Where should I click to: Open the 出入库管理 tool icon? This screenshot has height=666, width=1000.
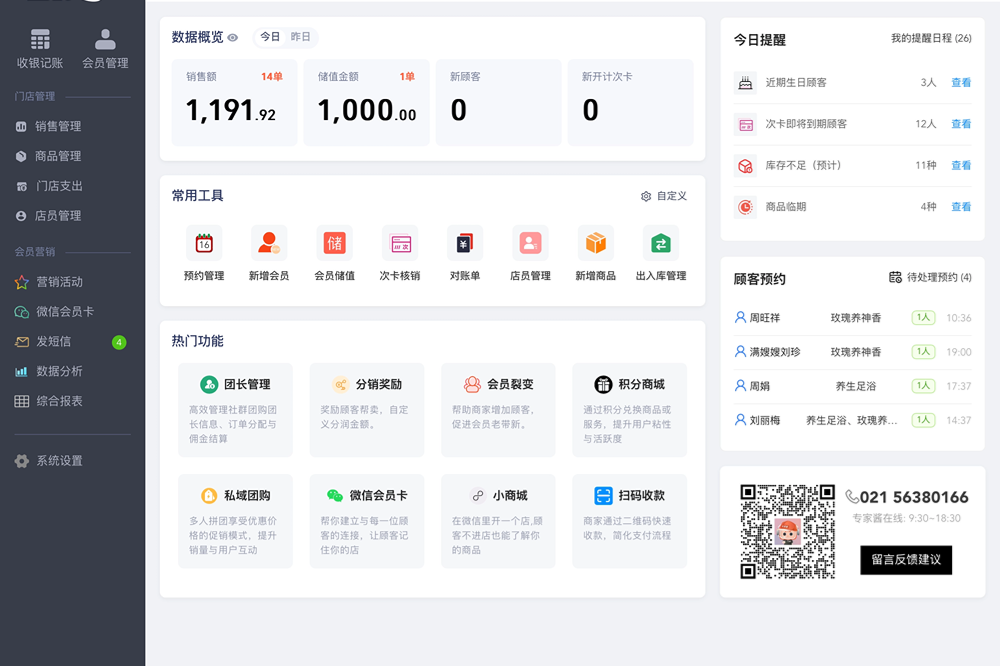coord(661,243)
